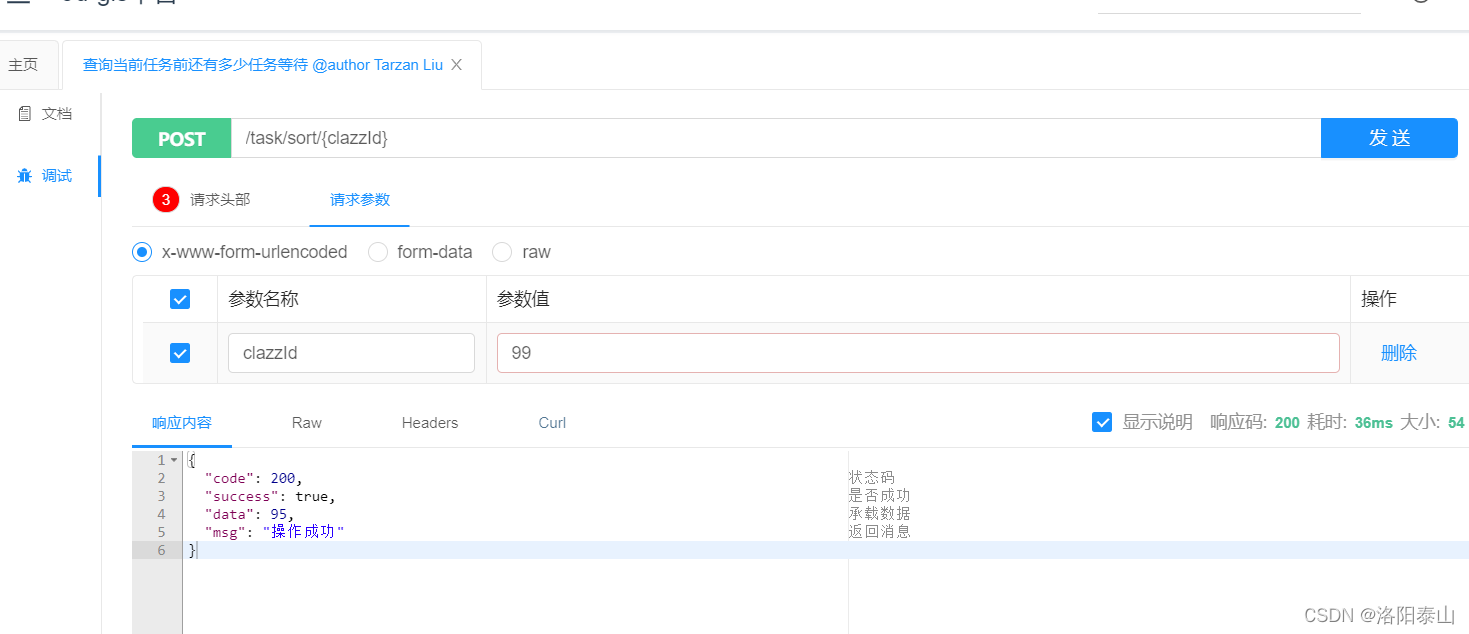This screenshot has height=634, width=1469.
Task: Collapse the JSON fold arrow on line 1
Action: click(x=174, y=460)
